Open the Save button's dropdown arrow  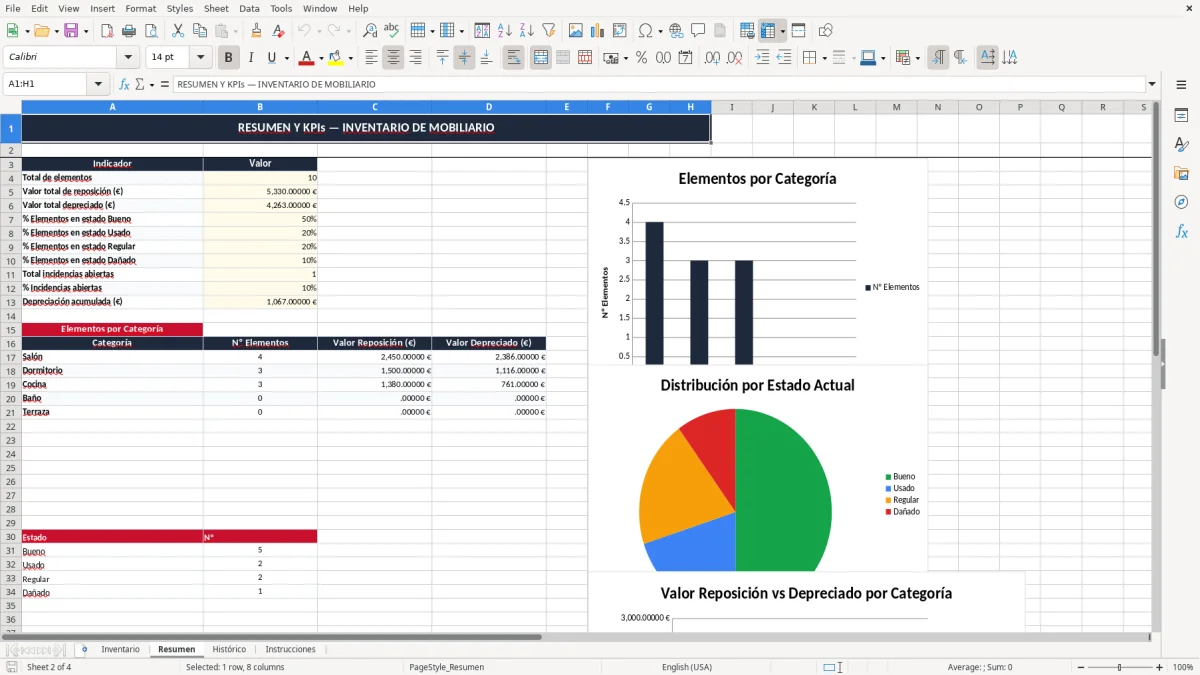pyautogui.click(x=86, y=31)
